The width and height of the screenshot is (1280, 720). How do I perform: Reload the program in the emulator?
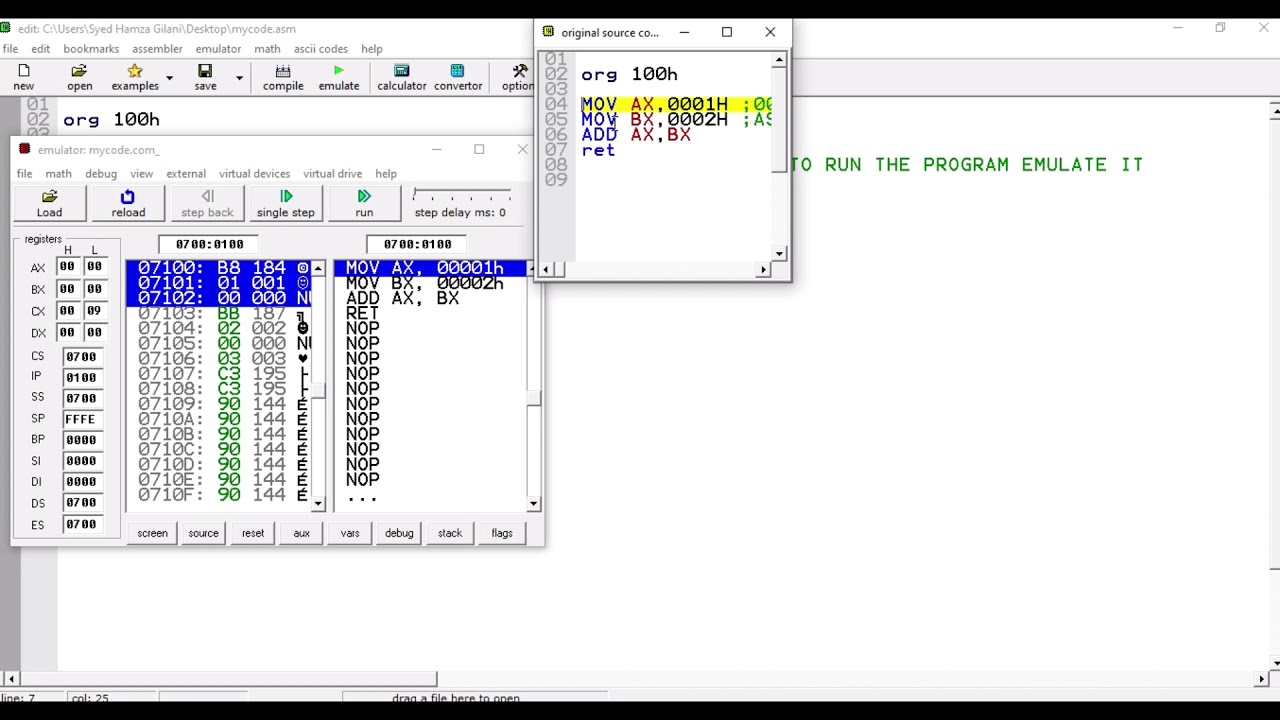[128, 203]
